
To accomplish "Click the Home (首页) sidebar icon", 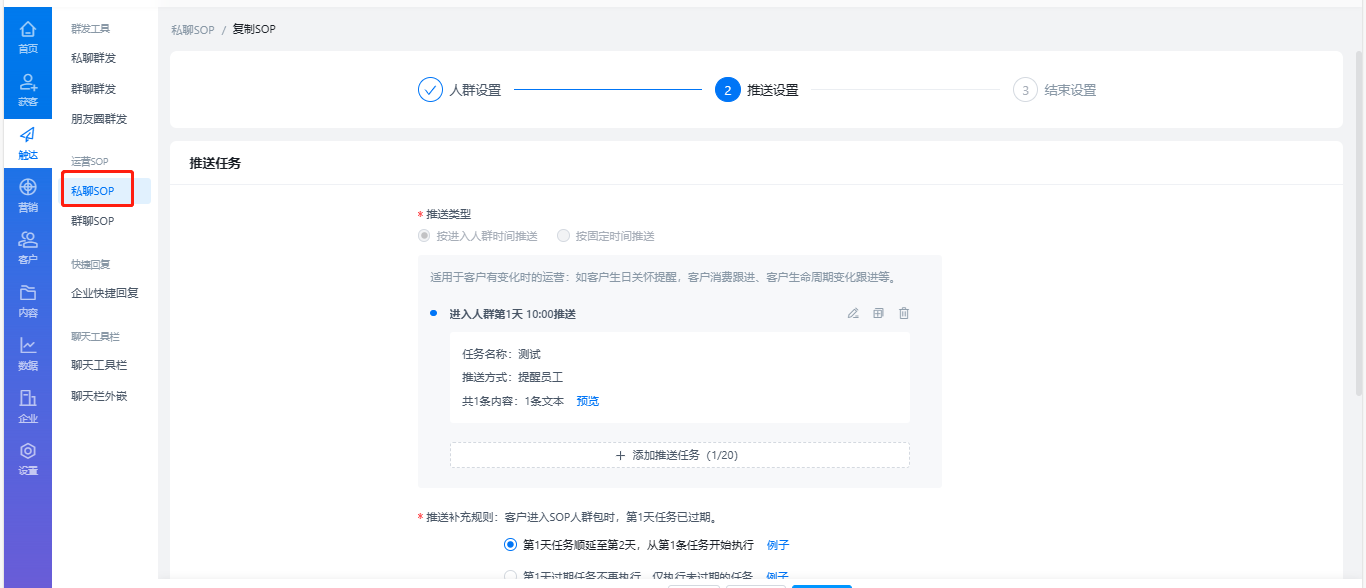I will pos(28,31).
